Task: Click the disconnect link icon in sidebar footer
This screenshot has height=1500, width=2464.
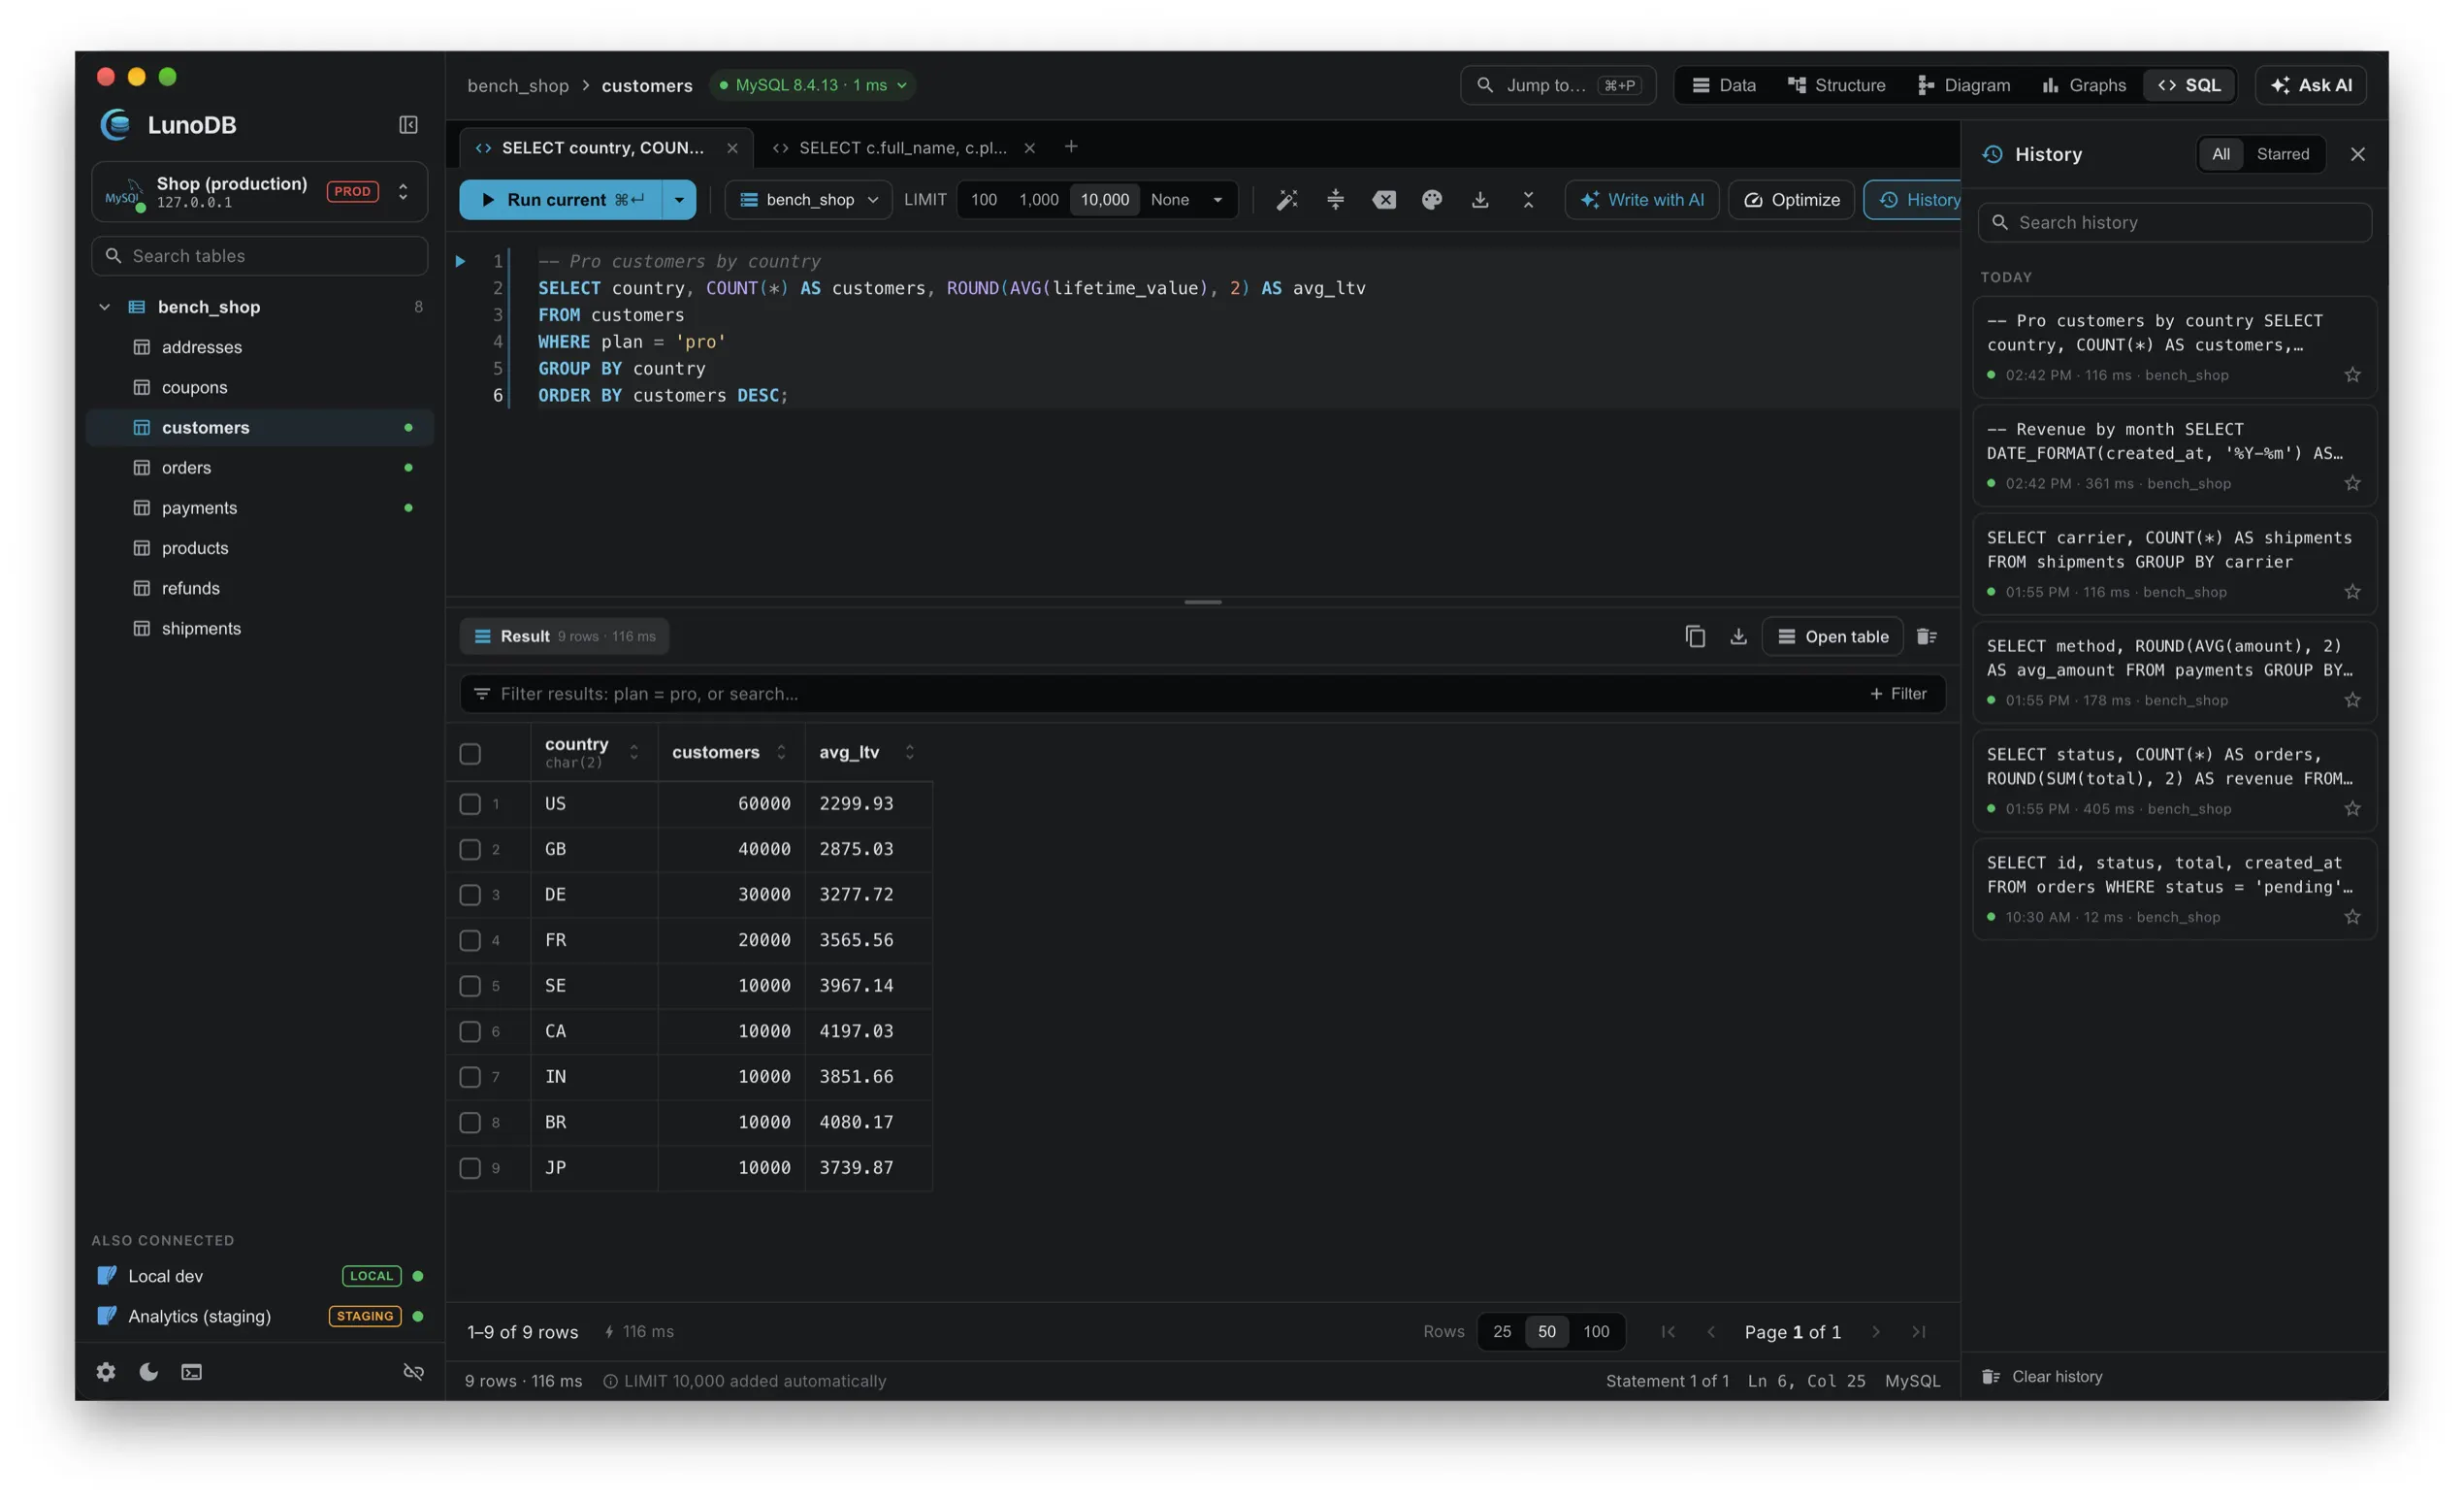Action: point(413,1372)
